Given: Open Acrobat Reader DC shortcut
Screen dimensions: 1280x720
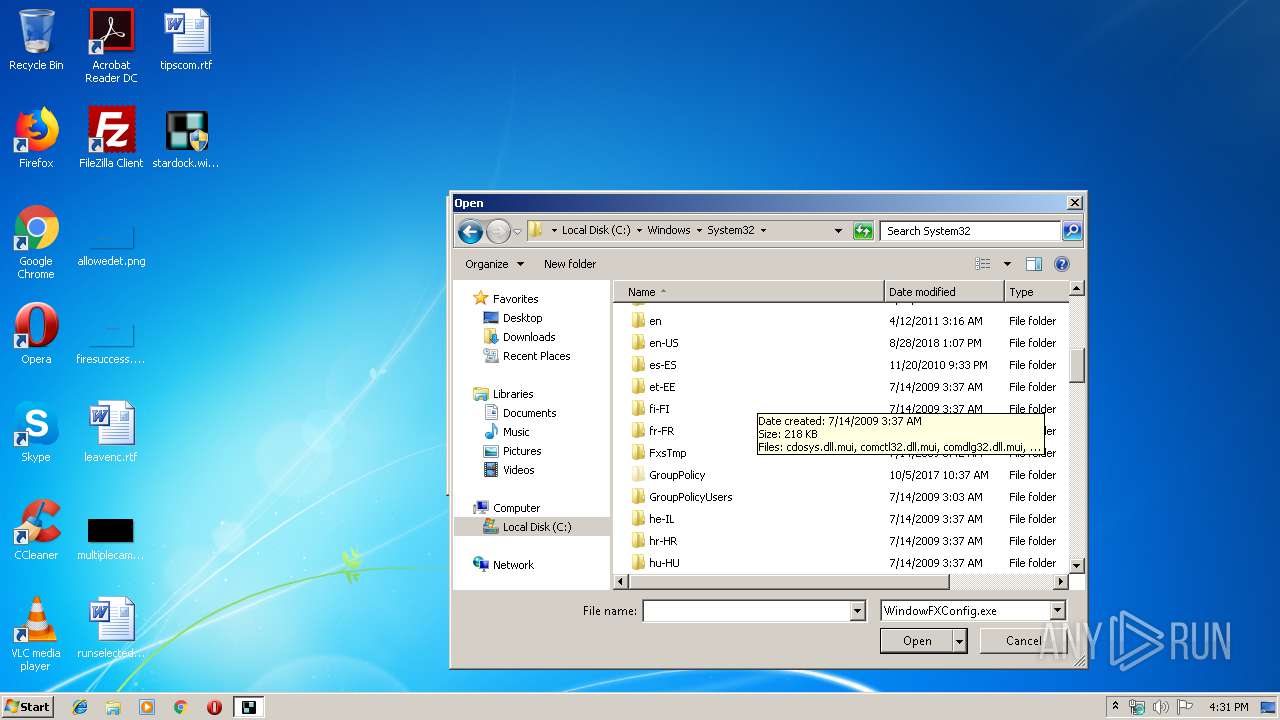Looking at the screenshot, I should coord(111,46).
